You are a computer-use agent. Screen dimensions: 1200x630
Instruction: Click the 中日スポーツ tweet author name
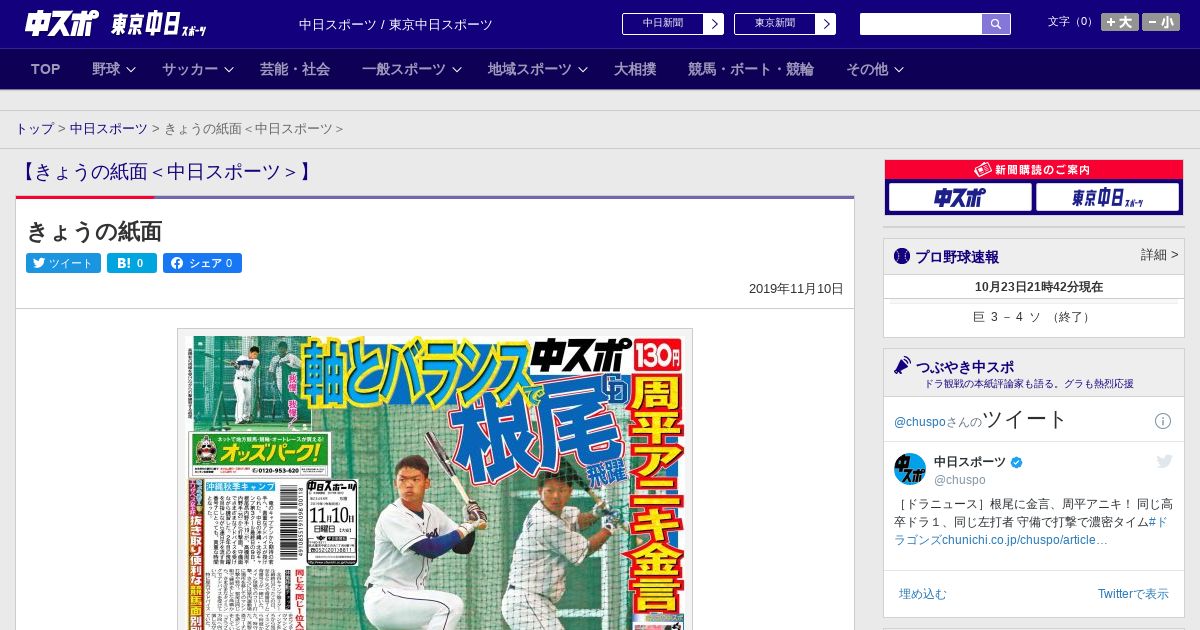(970, 462)
